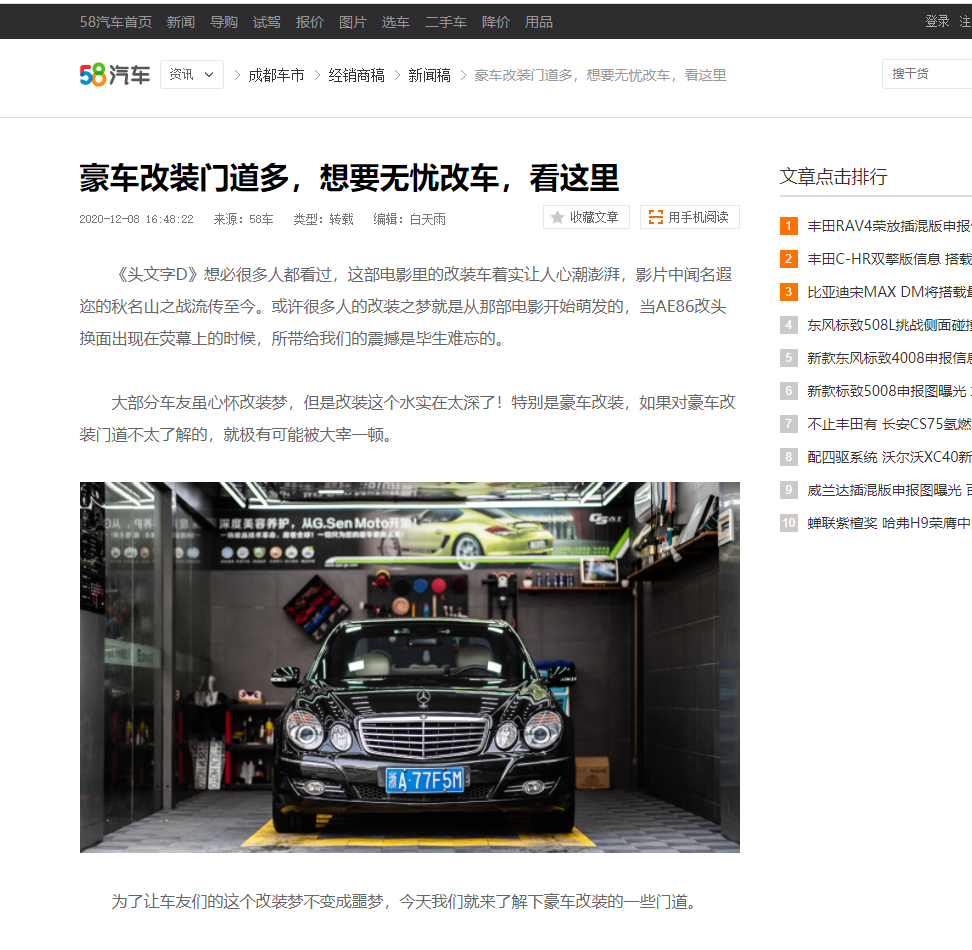
Task: Open 成都车市 breadcrumb
Action: [276, 75]
